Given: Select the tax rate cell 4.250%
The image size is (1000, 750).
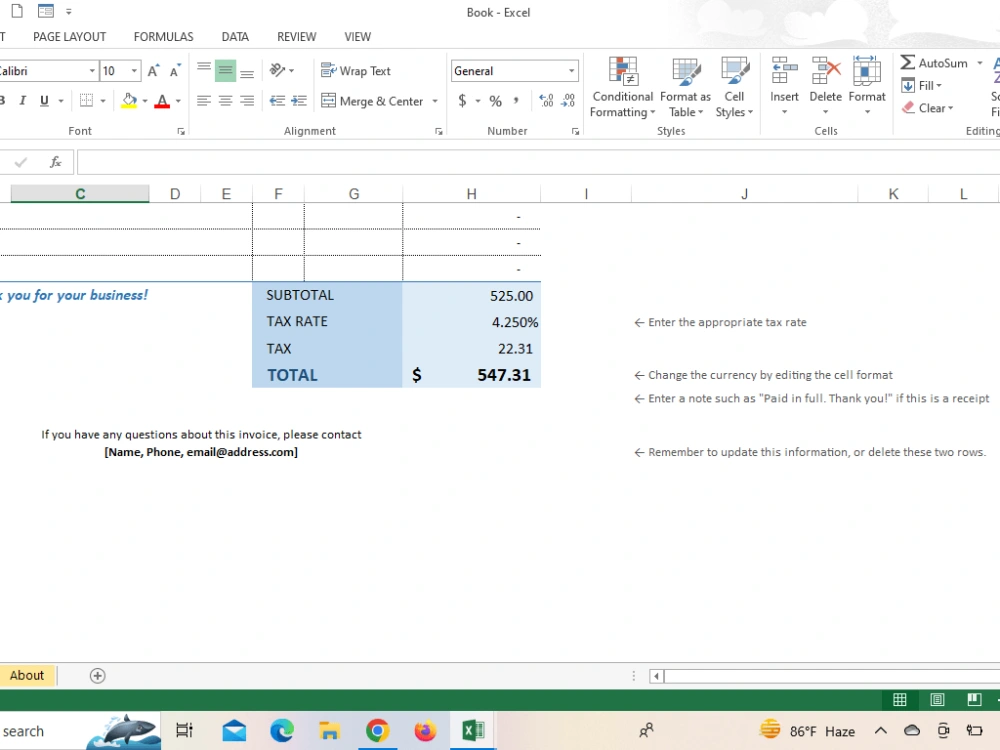Looking at the screenshot, I should 471,322.
